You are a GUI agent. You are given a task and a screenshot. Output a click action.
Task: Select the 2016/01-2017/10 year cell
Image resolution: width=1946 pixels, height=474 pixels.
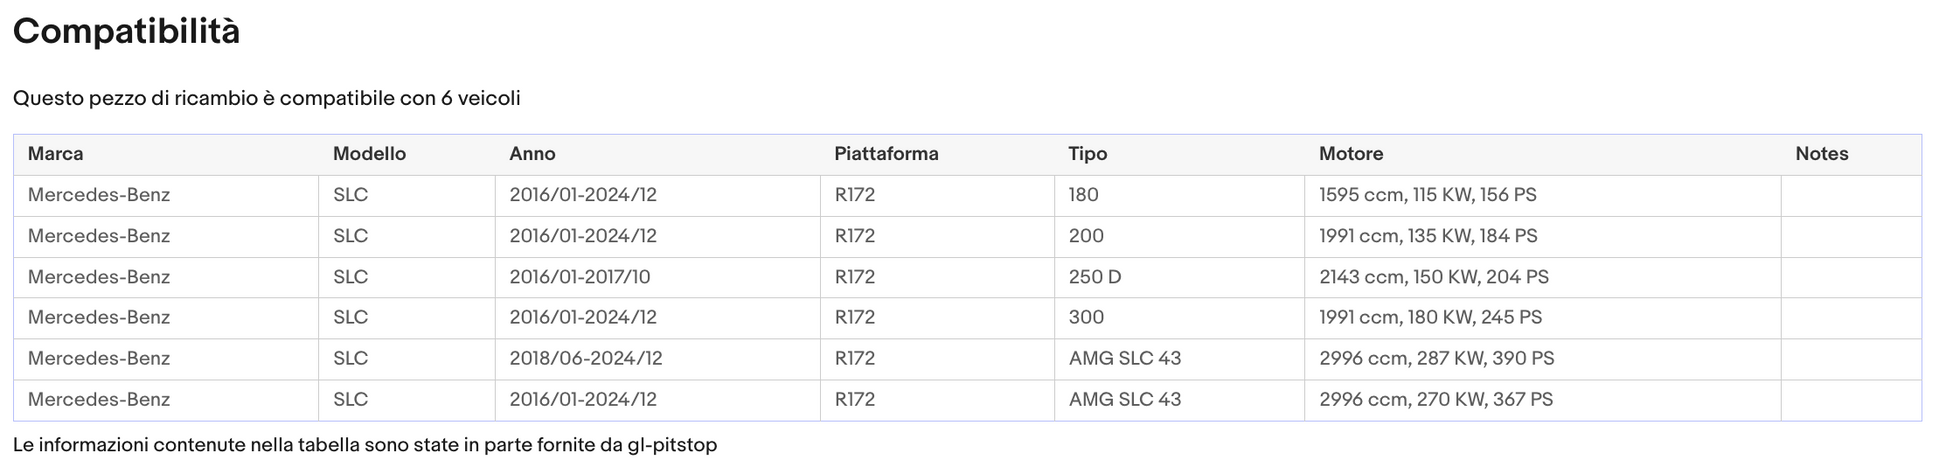[657, 277]
